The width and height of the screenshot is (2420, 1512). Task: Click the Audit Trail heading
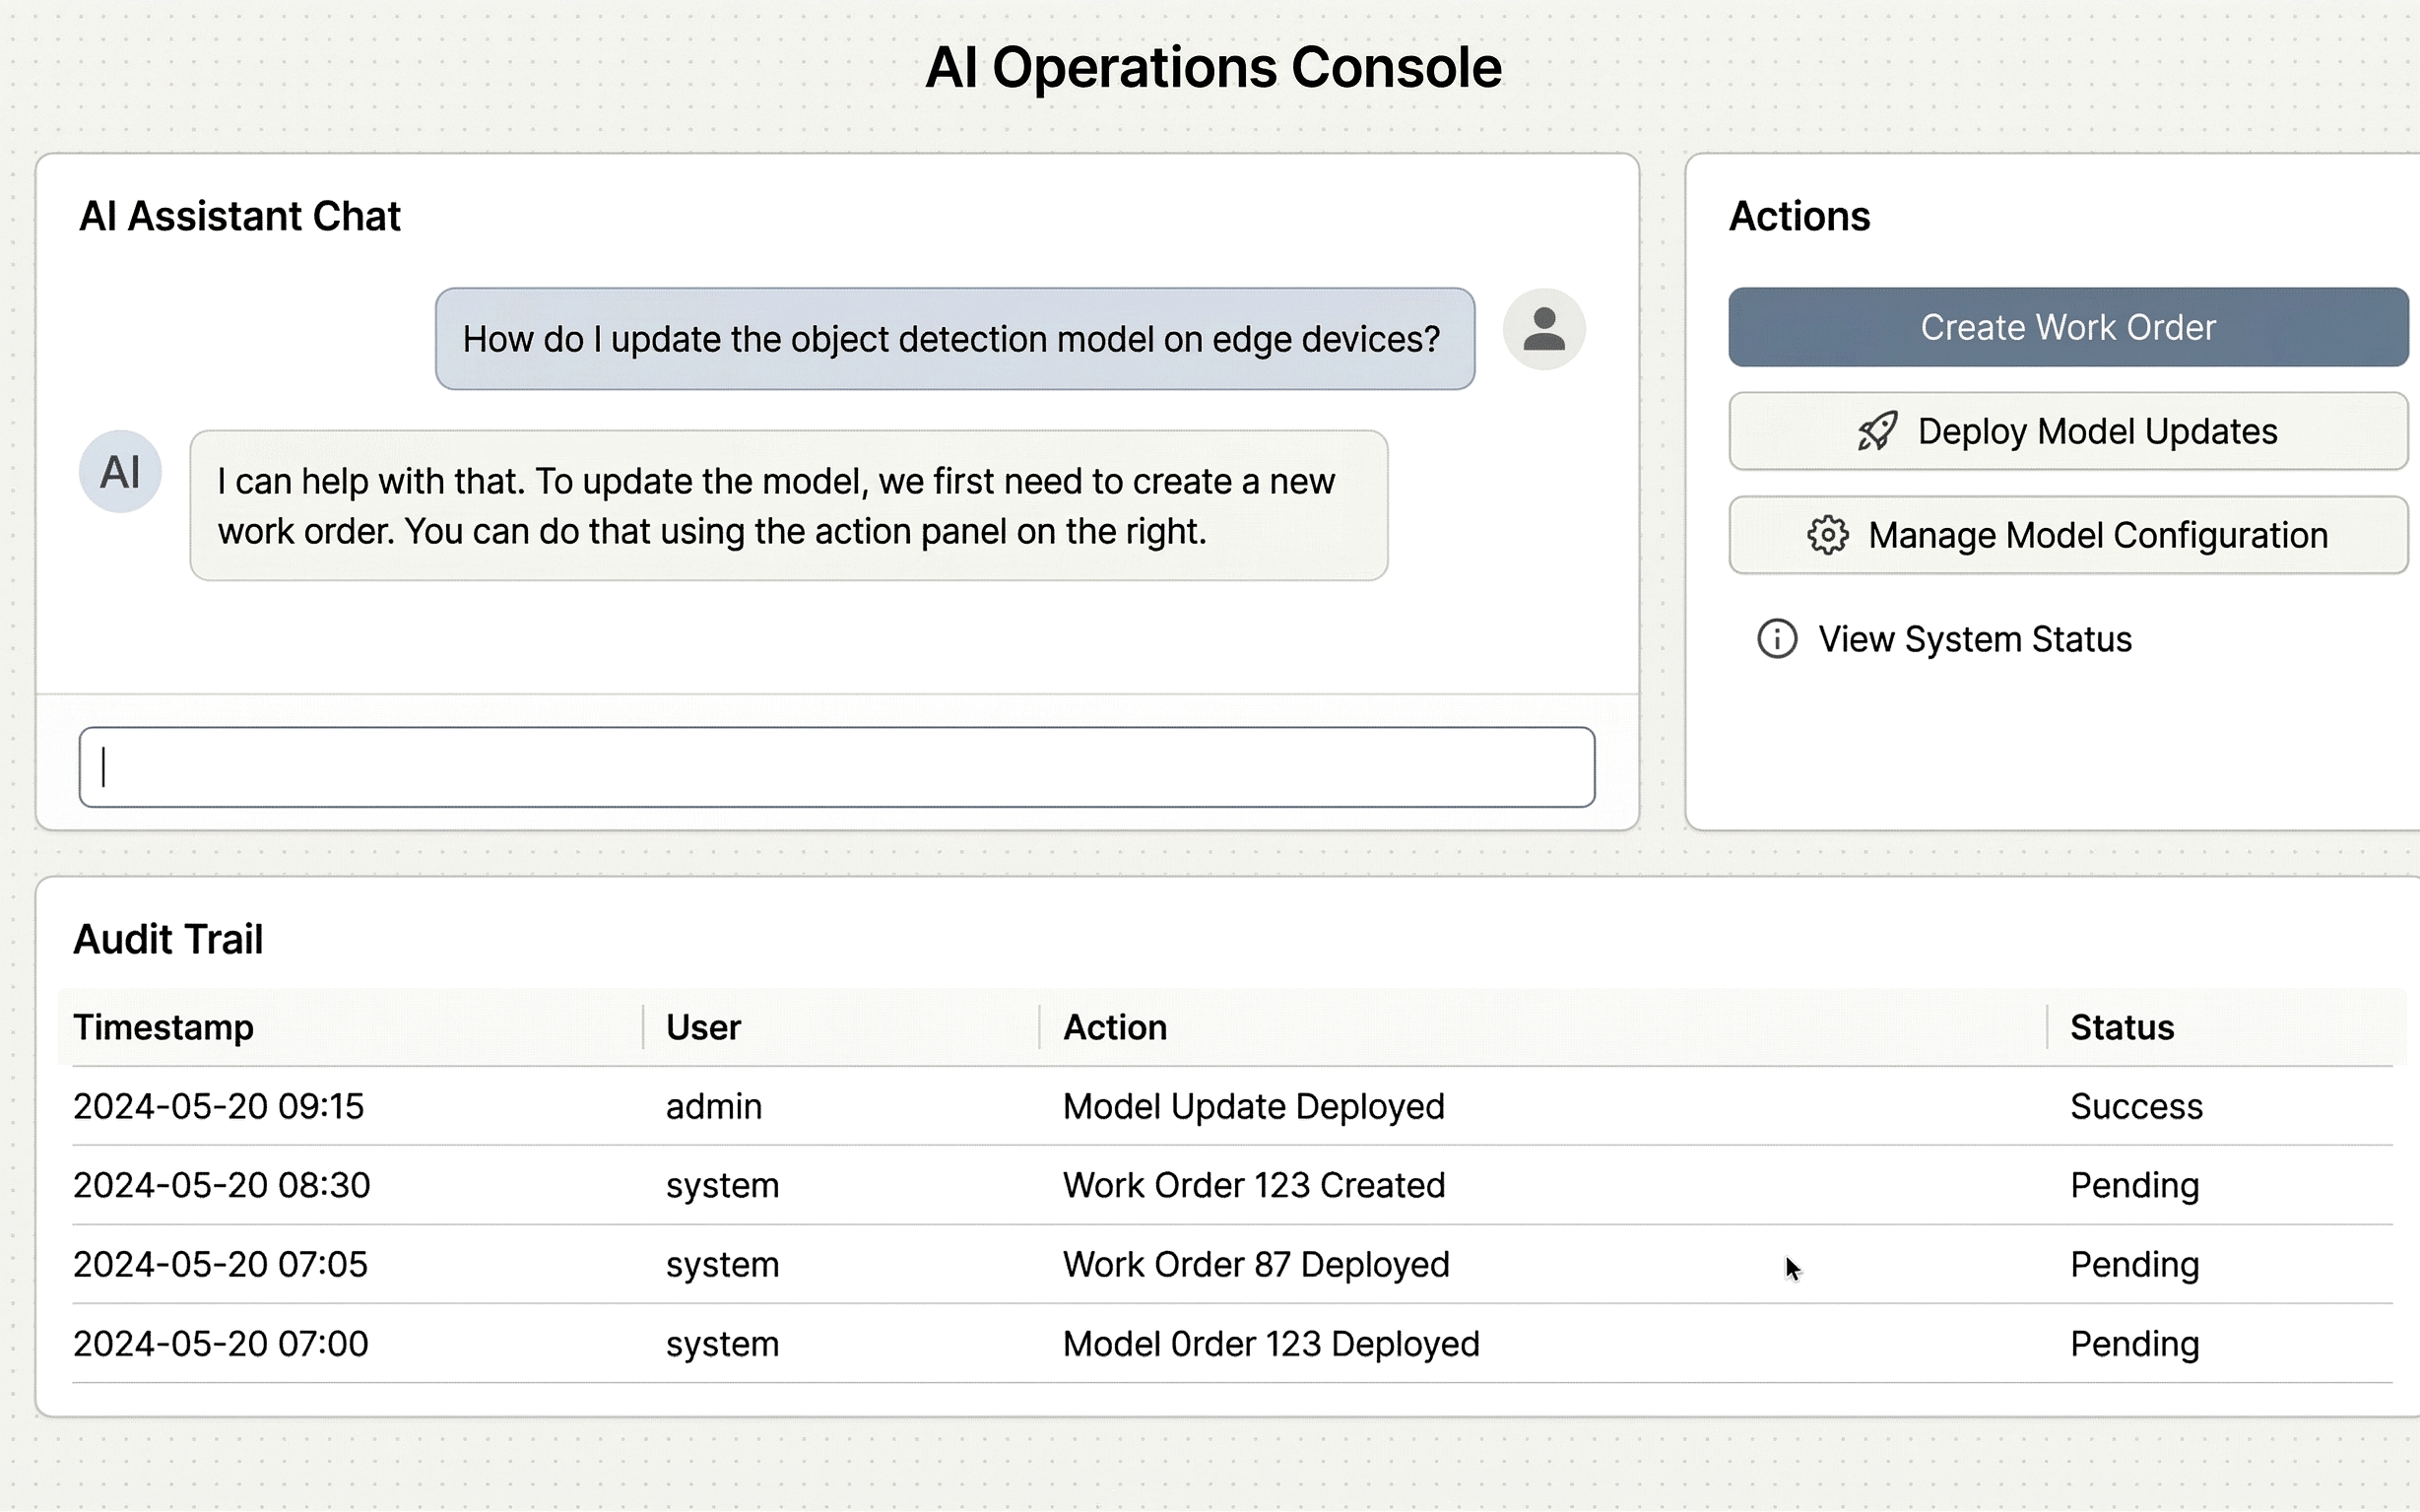point(168,939)
